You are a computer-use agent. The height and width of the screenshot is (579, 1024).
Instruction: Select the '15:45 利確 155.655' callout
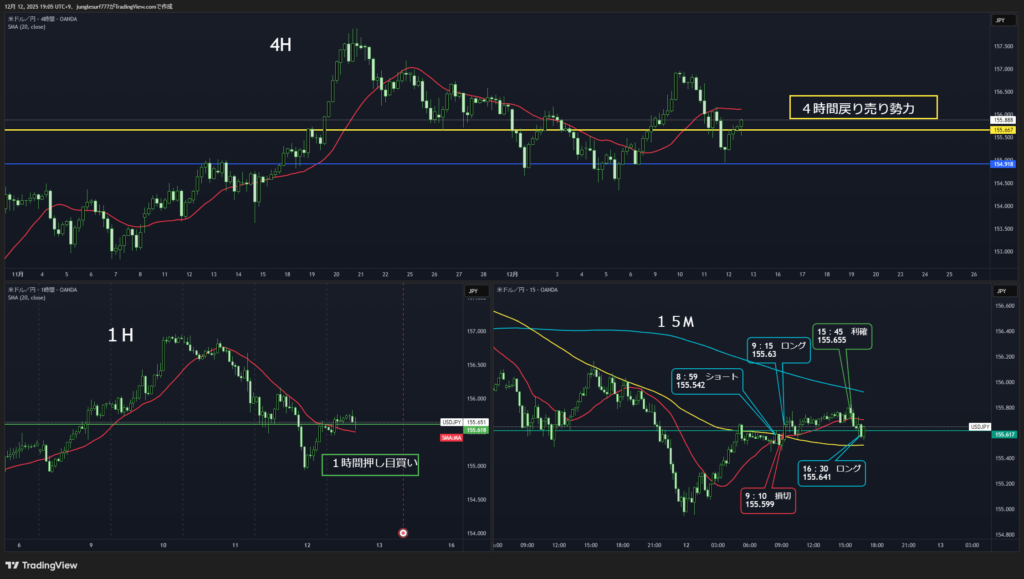click(x=841, y=334)
